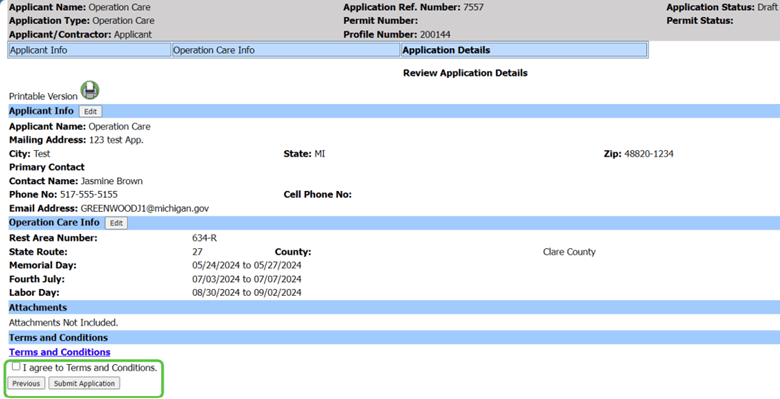Click Profile Number 200144

tap(435, 35)
